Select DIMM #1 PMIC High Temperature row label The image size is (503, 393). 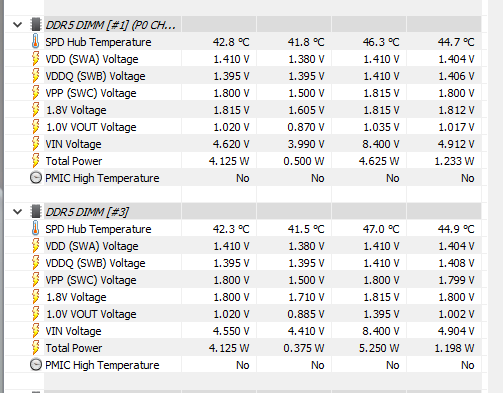pyautogui.click(x=102, y=178)
